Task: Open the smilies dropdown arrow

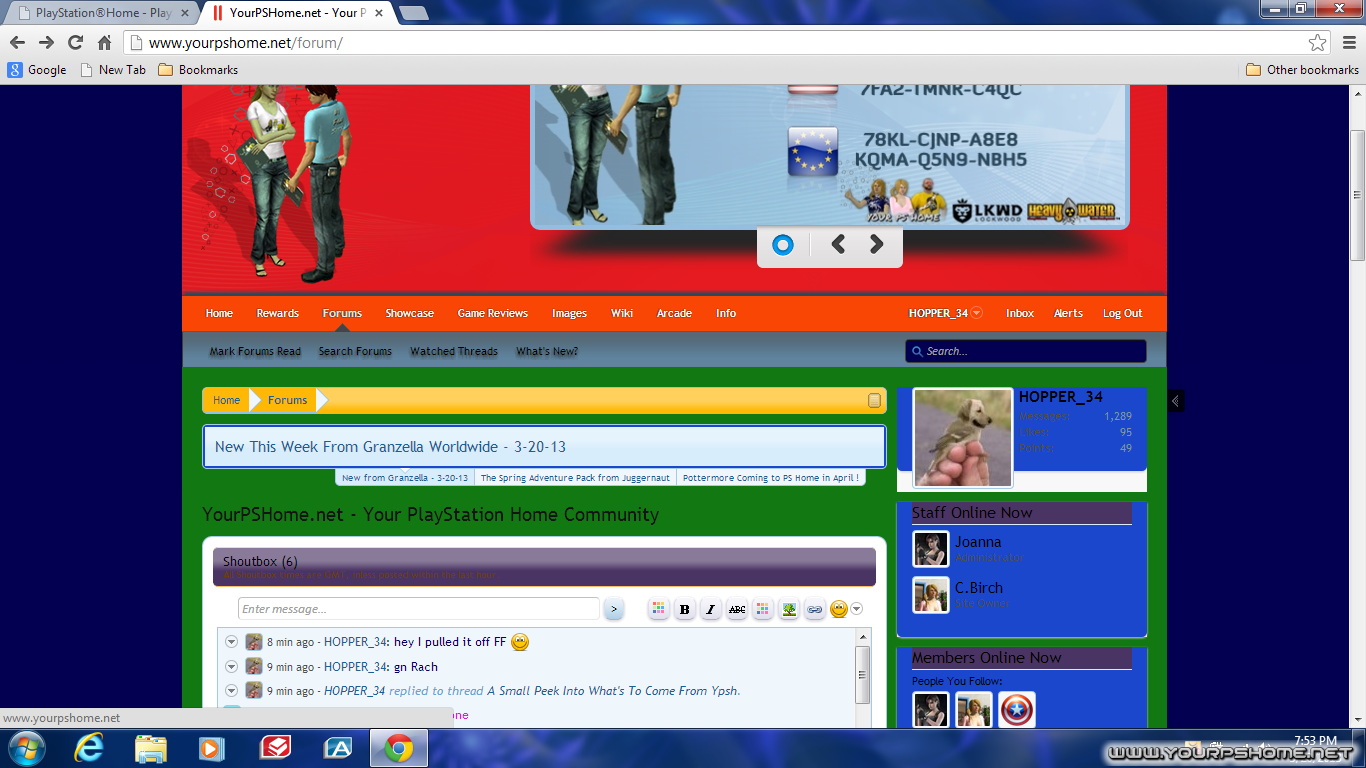Action: click(x=857, y=609)
